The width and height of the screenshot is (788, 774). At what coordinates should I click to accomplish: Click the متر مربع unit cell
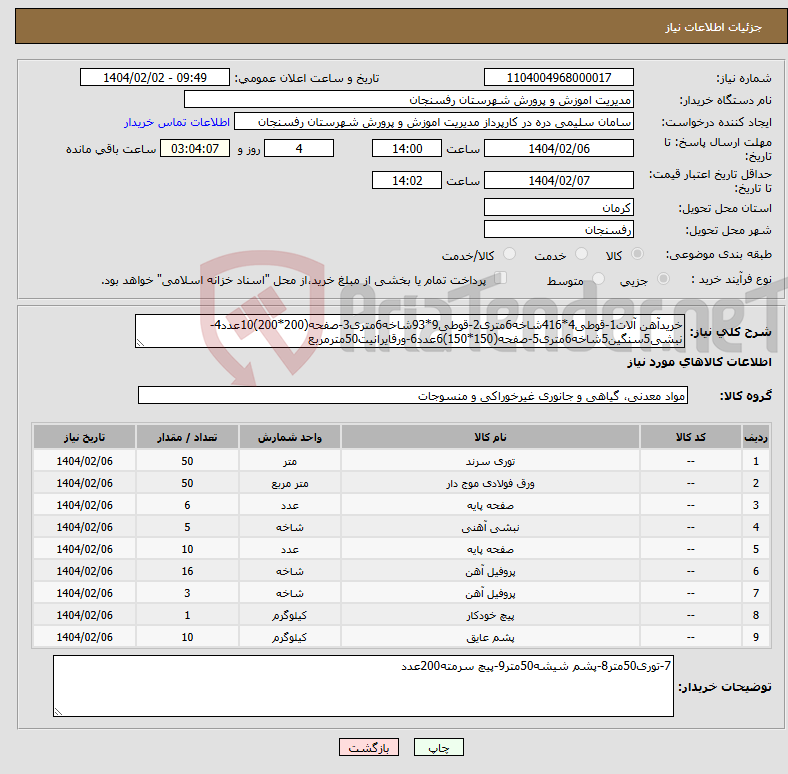point(290,483)
